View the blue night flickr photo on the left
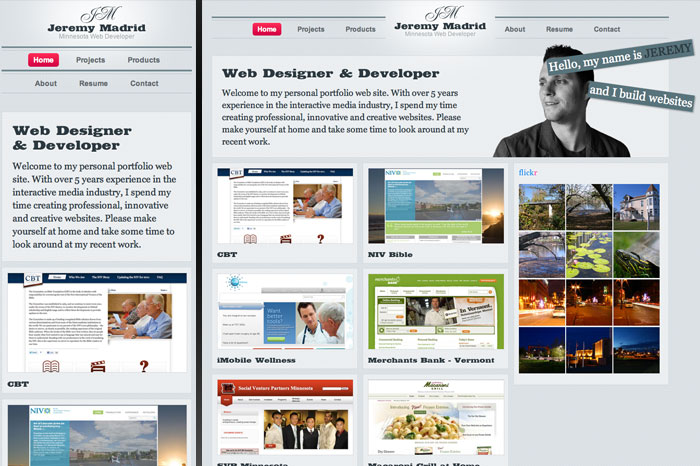The height and width of the screenshot is (466, 700). [542, 350]
